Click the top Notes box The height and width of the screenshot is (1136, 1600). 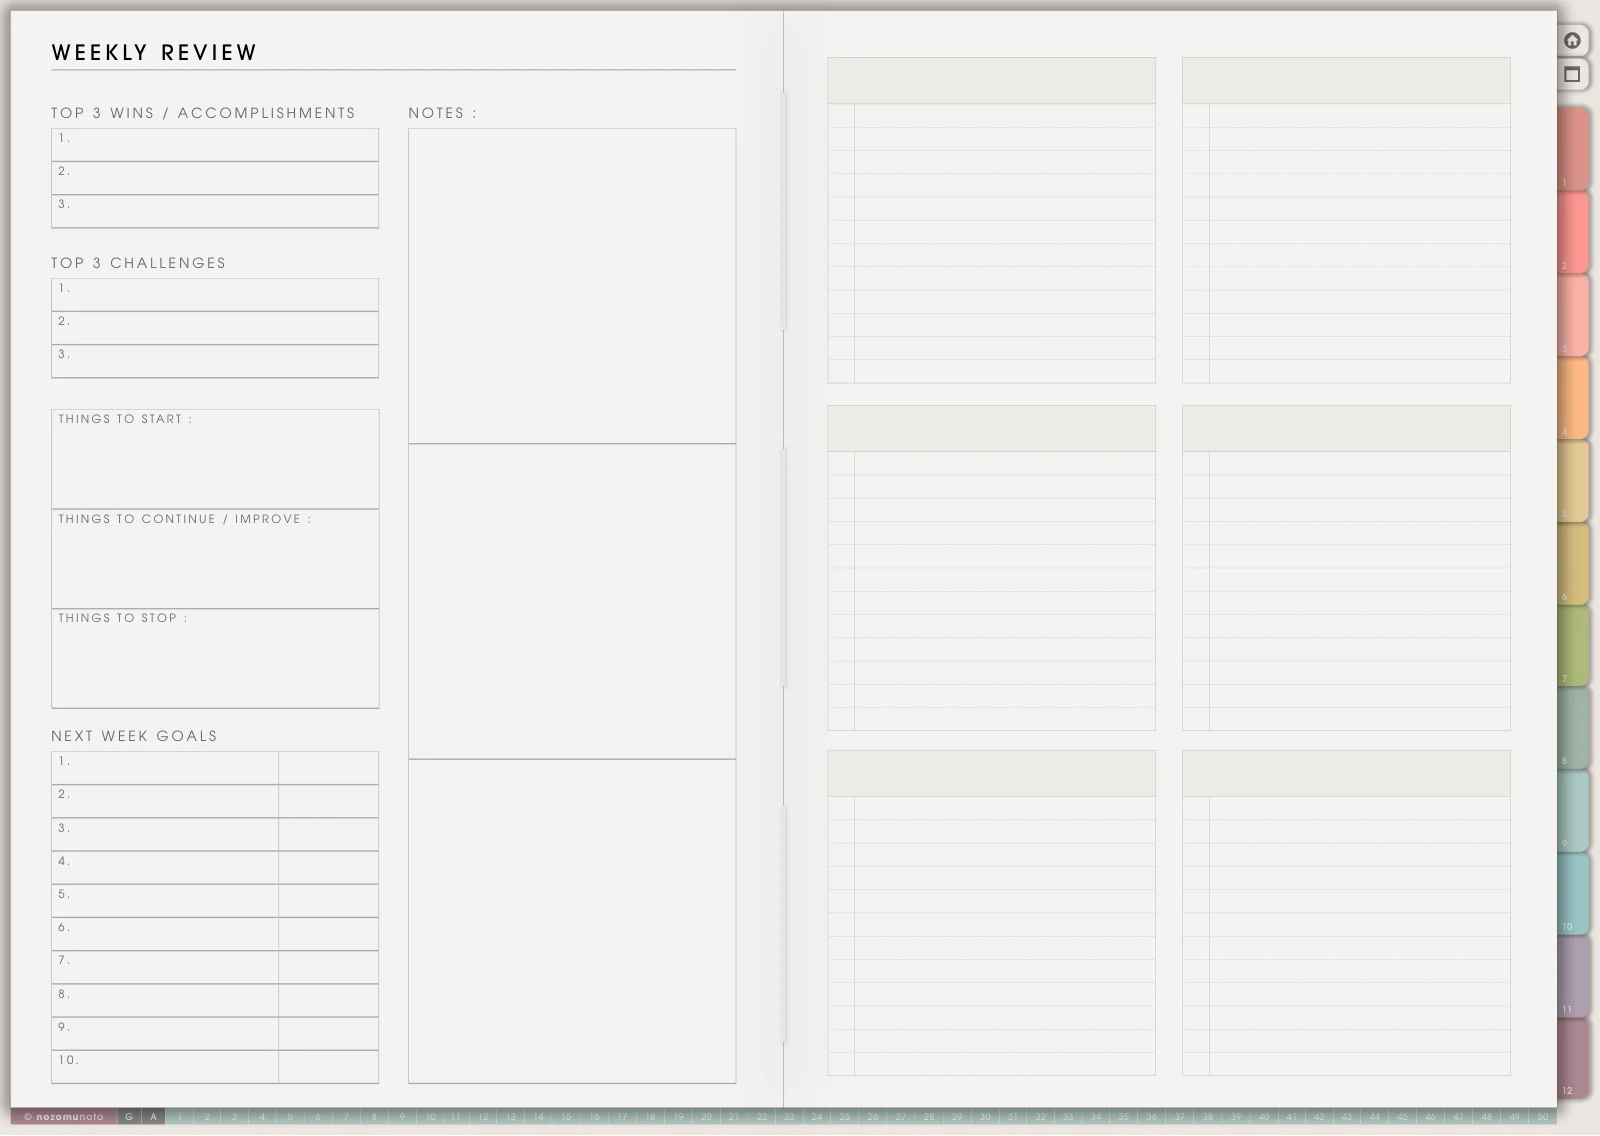point(572,286)
